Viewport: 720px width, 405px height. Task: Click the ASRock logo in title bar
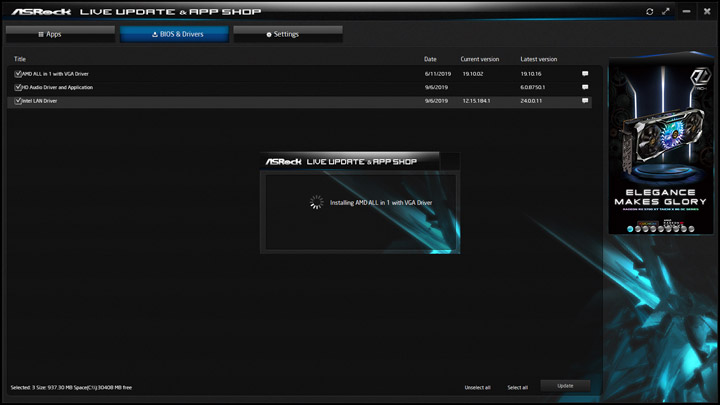click(41, 11)
